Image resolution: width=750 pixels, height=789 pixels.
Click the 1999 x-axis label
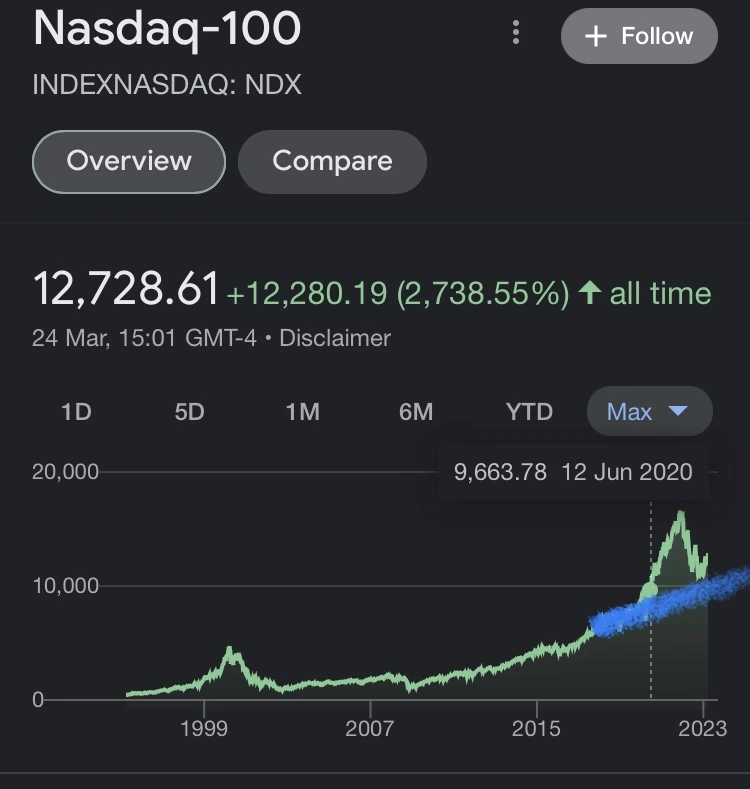click(204, 728)
